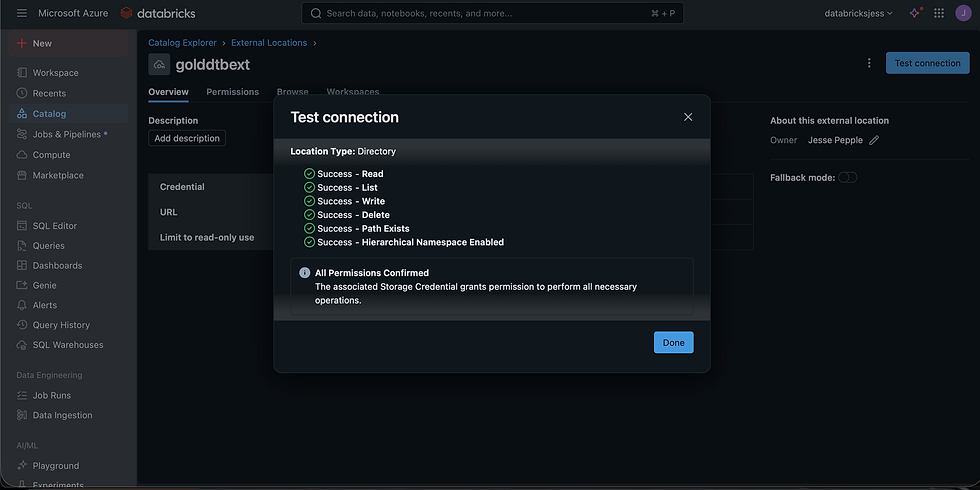980x490 pixels.
Task: Go to External Locations breadcrumb
Action: [270, 43]
